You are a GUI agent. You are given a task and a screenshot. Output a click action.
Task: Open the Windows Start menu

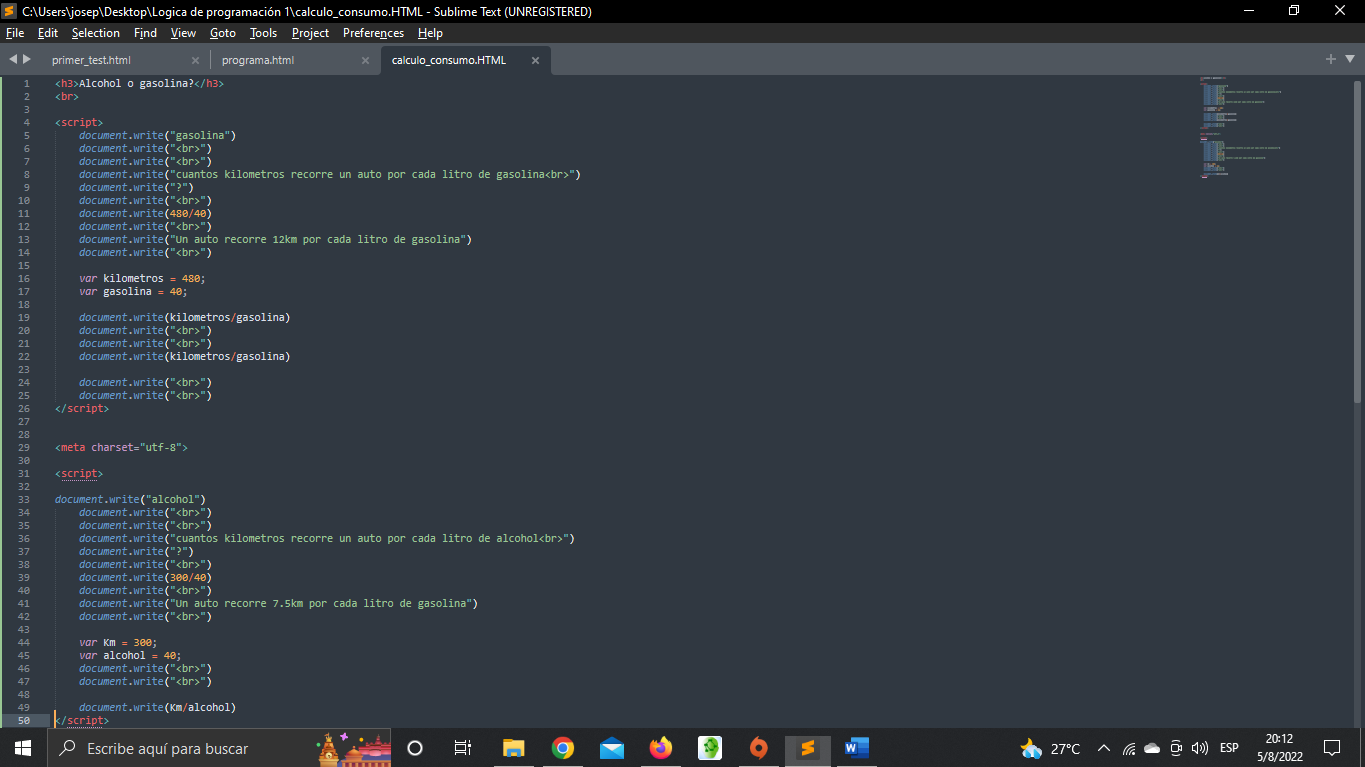23,748
